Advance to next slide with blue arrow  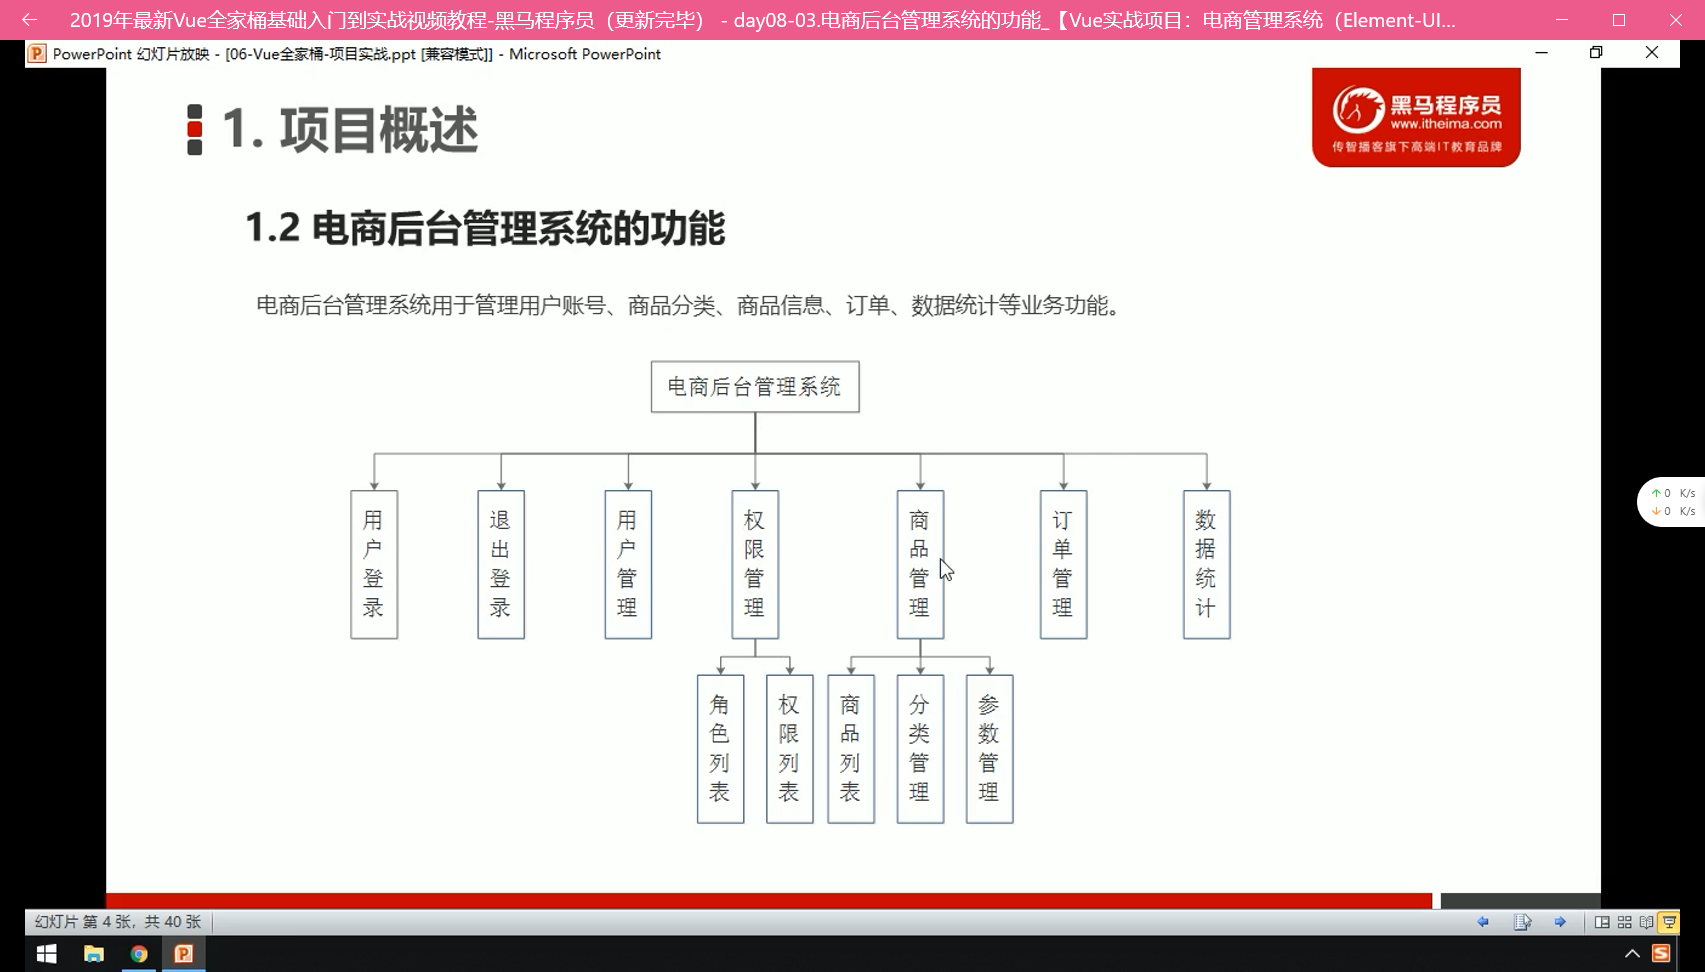pos(1560,922)
